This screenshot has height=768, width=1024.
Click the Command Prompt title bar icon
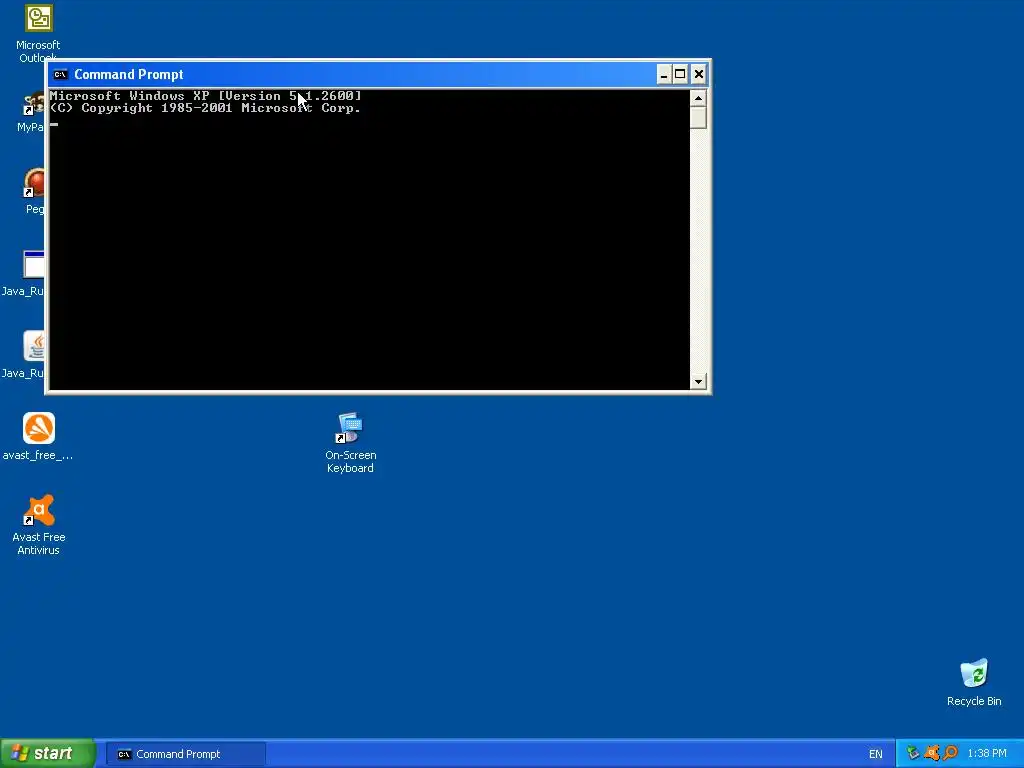point(61,74)
